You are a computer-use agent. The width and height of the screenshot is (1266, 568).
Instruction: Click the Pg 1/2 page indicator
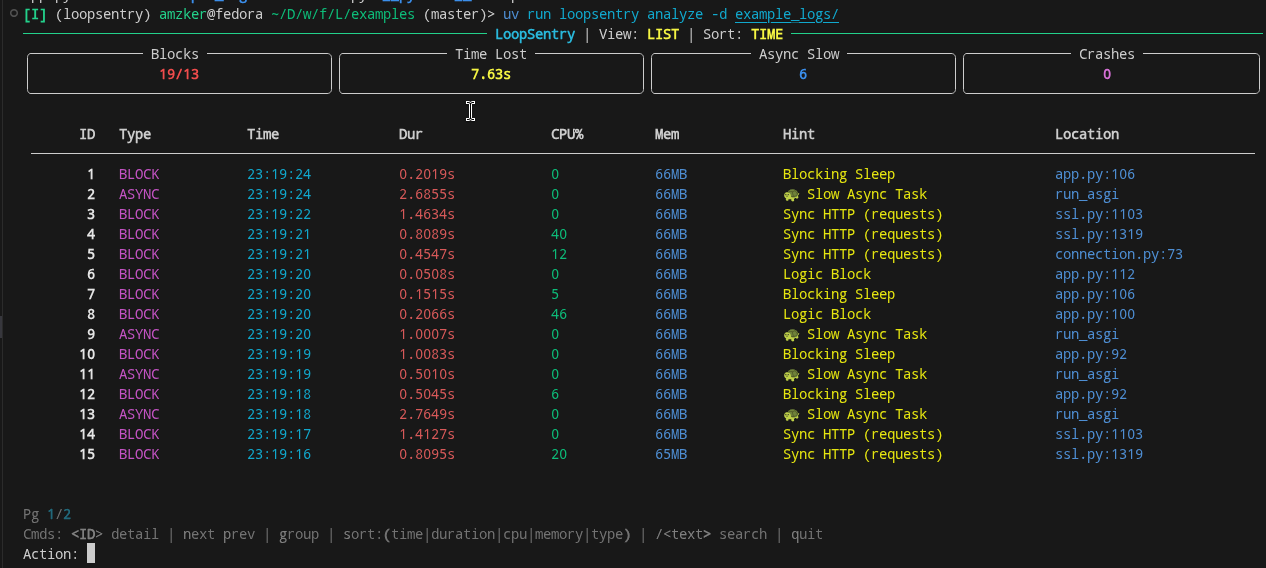coord(47,514)
